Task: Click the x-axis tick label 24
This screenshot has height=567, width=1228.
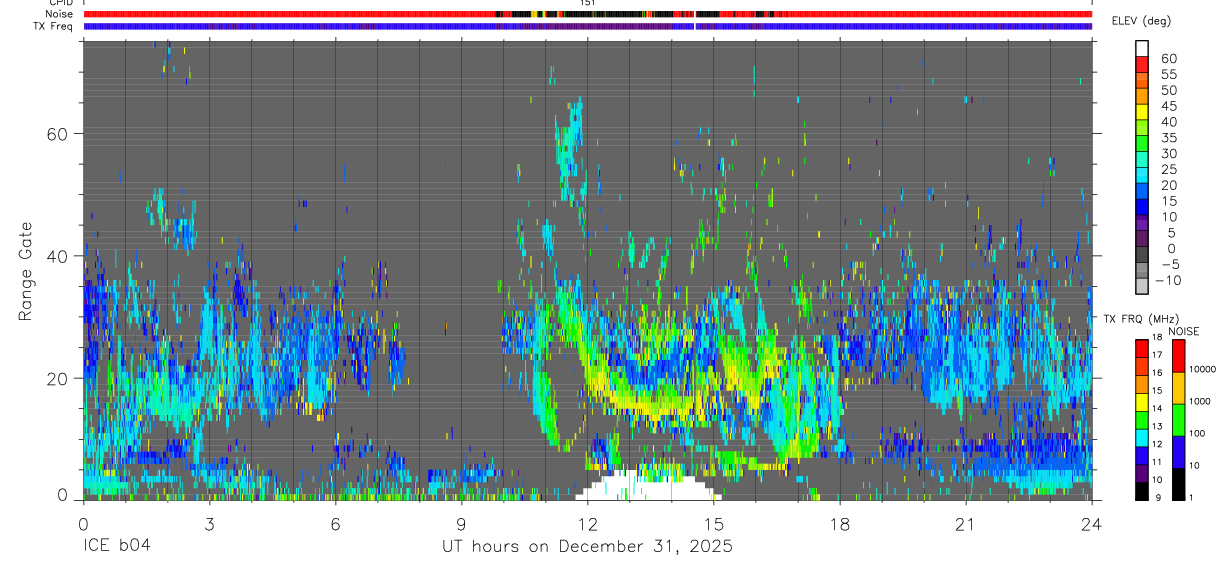Action: 1092,524
